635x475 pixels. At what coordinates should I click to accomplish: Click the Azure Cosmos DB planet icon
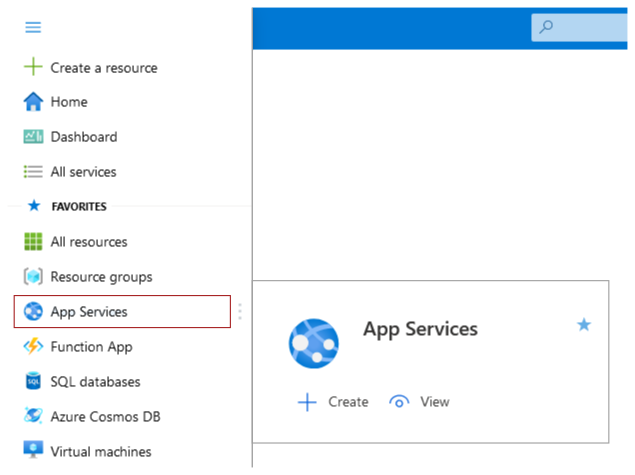point(33,415)
